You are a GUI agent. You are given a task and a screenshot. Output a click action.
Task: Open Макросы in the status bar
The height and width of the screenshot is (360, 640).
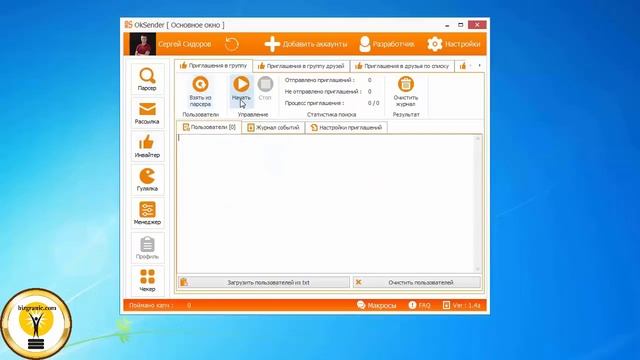coord(376,305)
